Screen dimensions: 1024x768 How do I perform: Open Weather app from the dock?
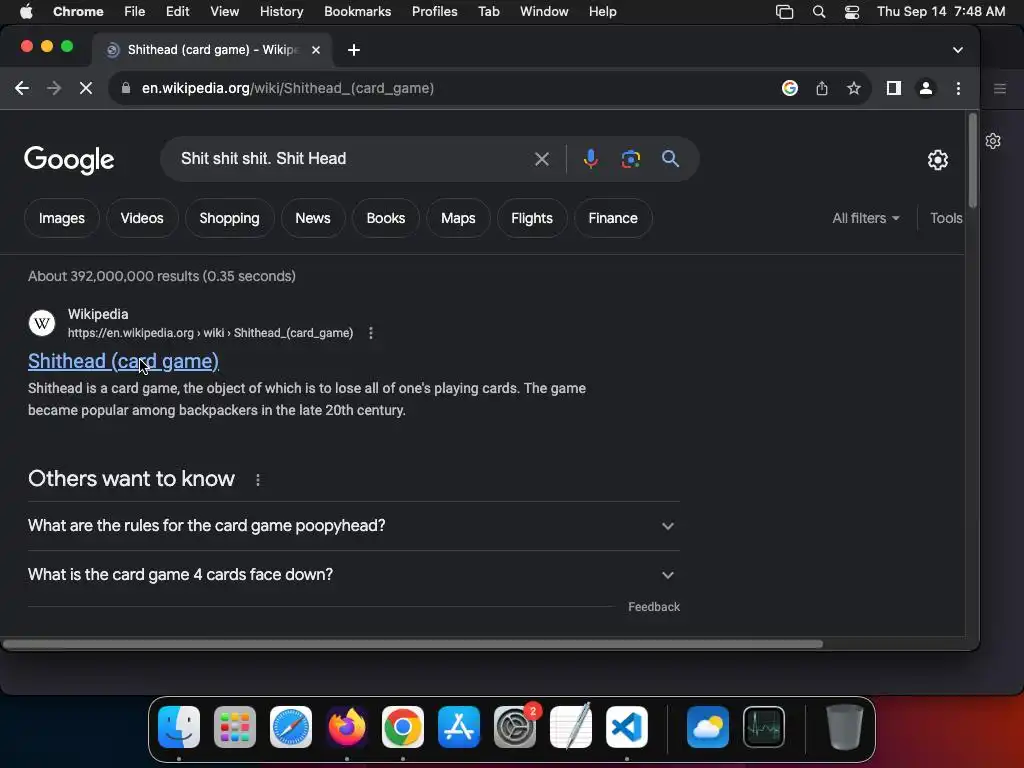pyautogui.click(x=708, y=727)
